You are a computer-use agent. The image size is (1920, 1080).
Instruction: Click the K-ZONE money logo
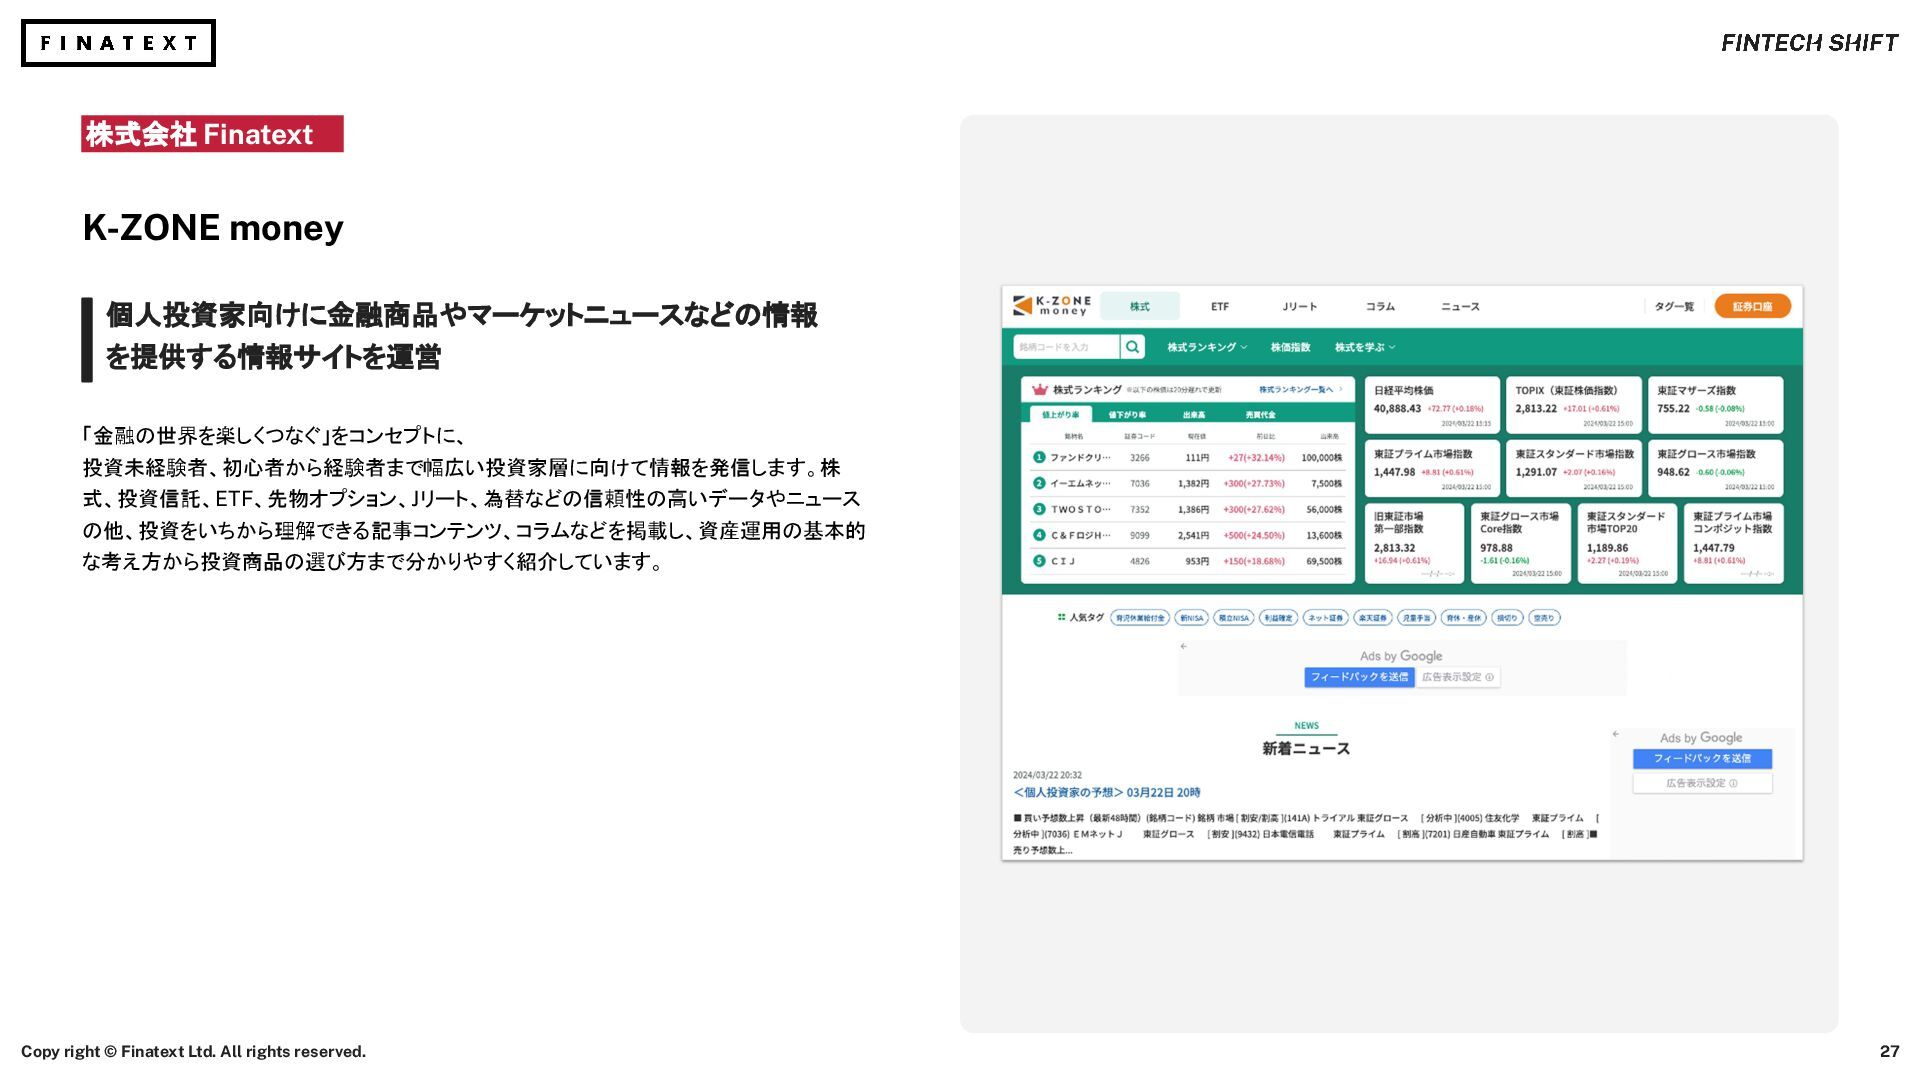point(1051,306)
